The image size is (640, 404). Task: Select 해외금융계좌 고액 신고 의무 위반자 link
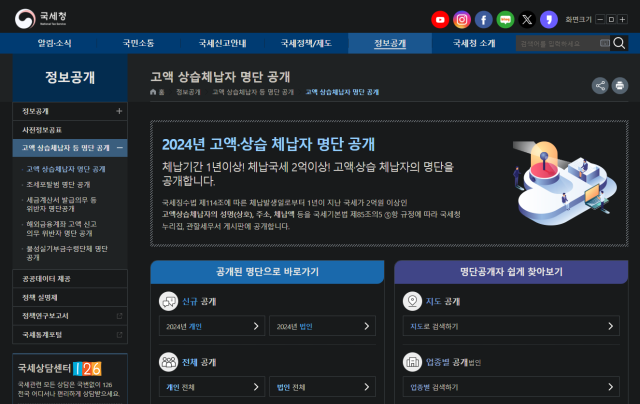[x=62, y=229]
